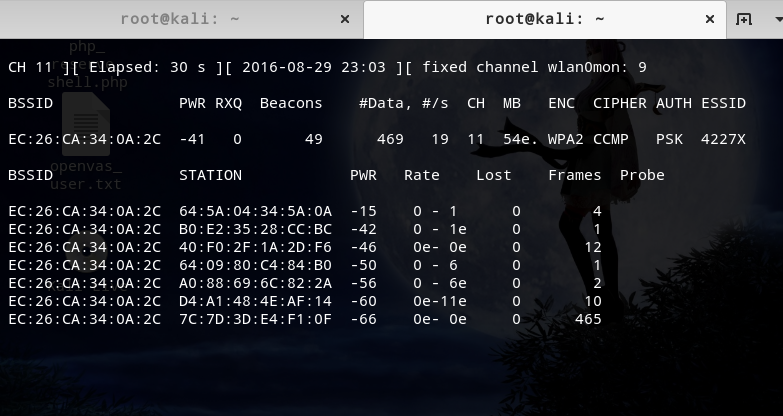Click the STATION column header

(210, 175)
